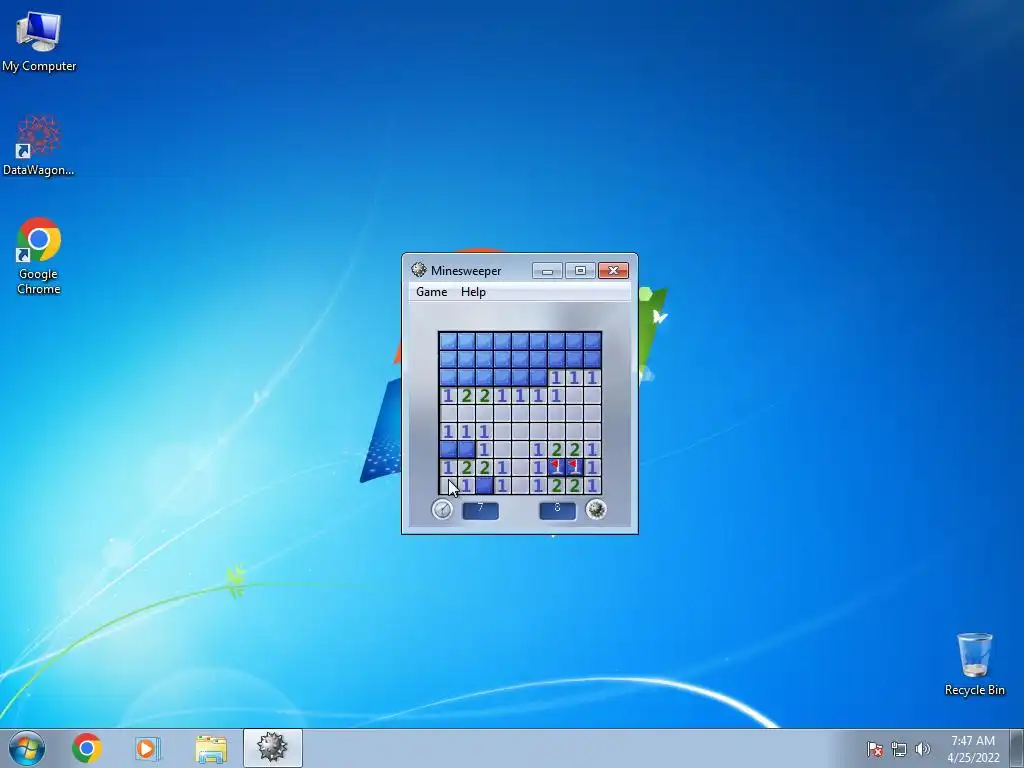Select the Recycle Bin desktop icon

point(974,664)
